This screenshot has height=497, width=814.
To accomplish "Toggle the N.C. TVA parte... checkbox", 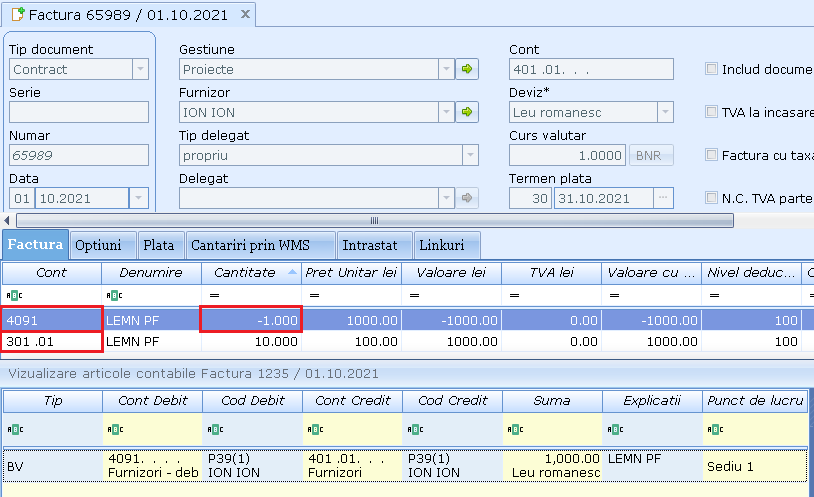I will [711, 197].
